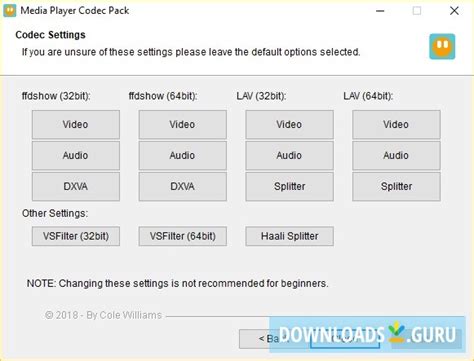Screen dimensions: 474x361
Task: Open LAV 32bit Splitter settings
Action: point(289,186)
